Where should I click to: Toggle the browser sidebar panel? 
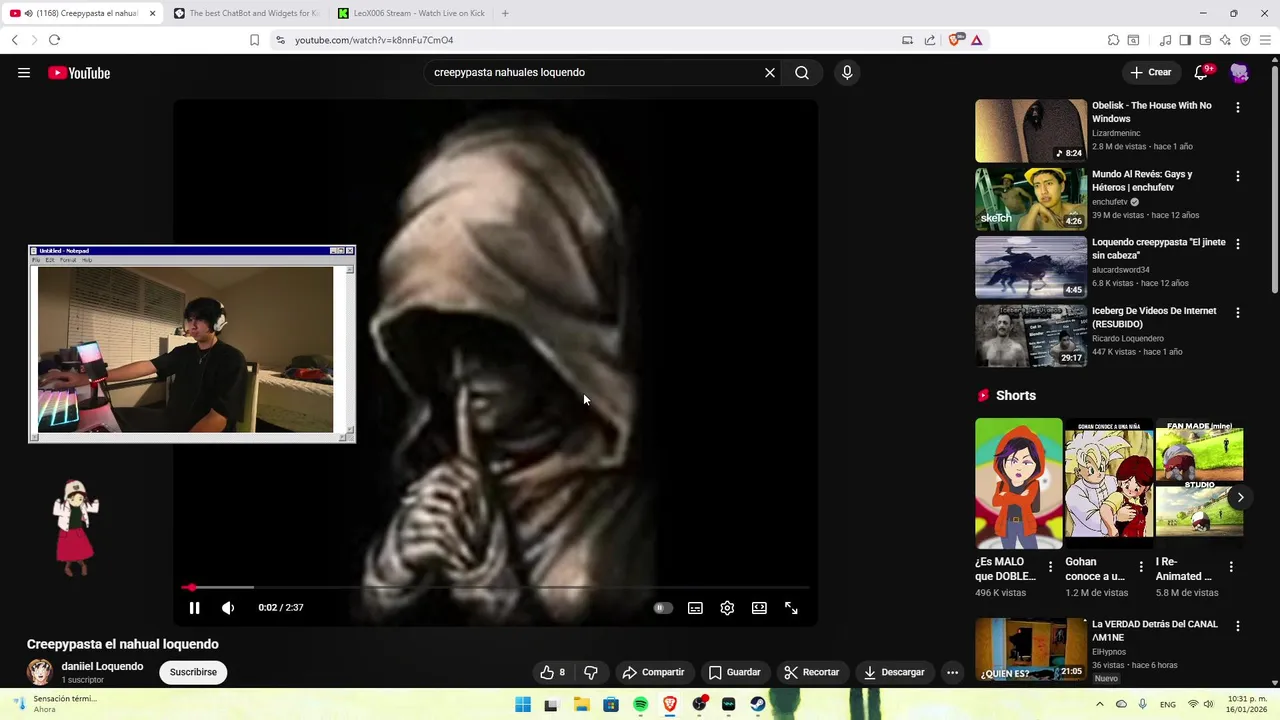[1185, 40]
